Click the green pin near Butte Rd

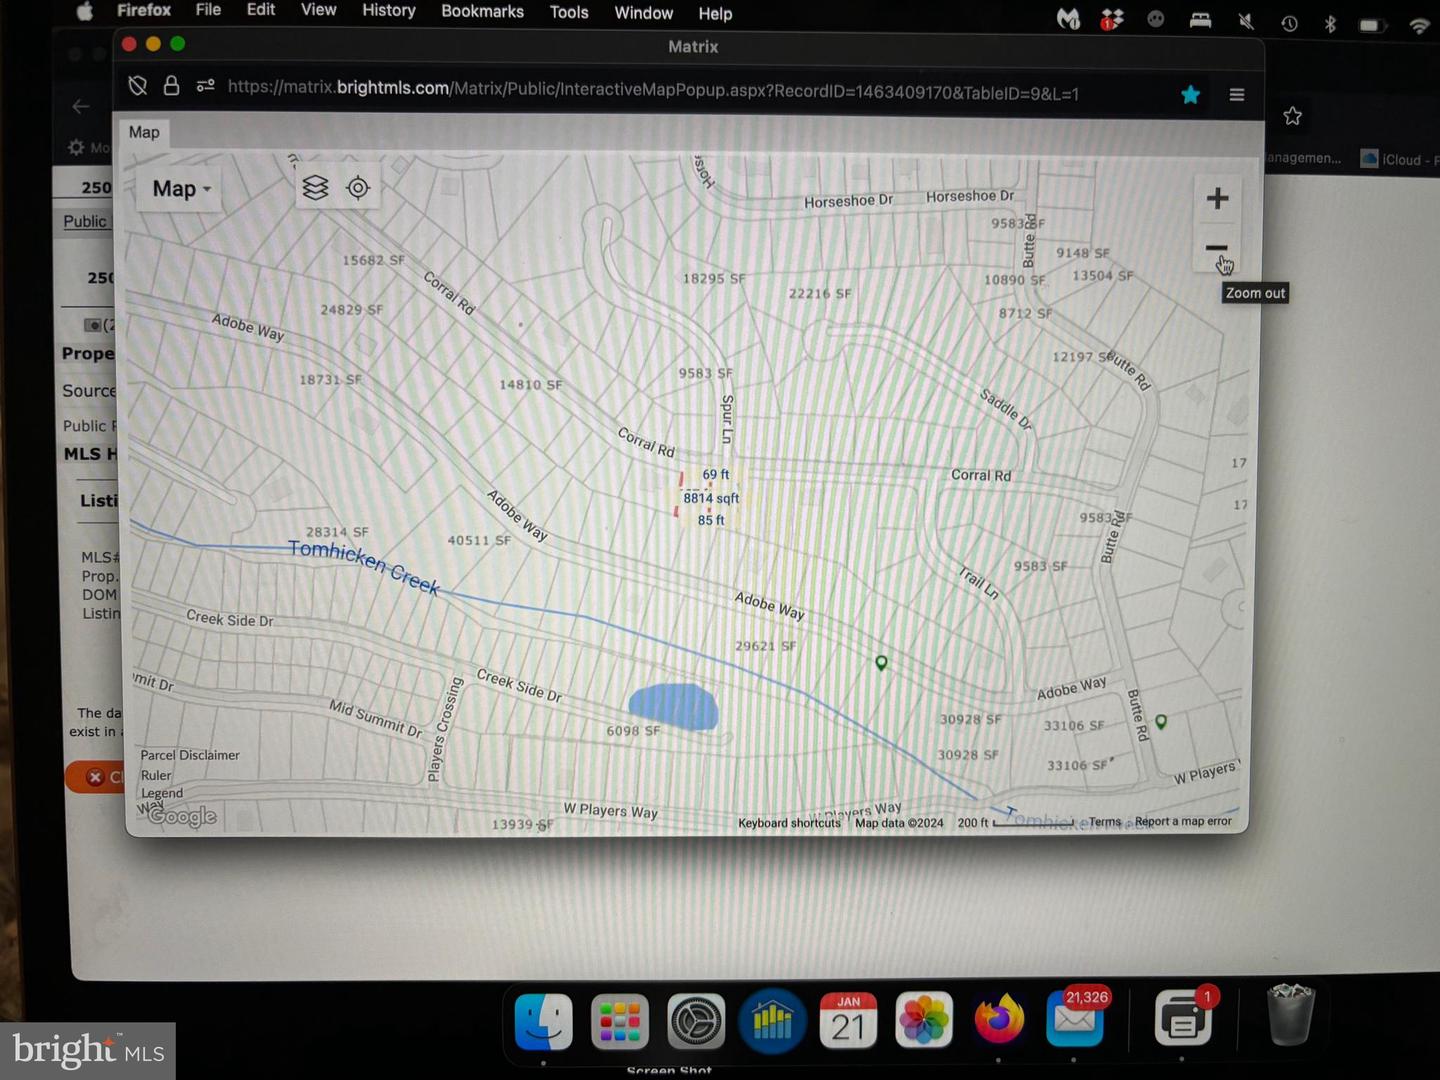pos(1161,721)
